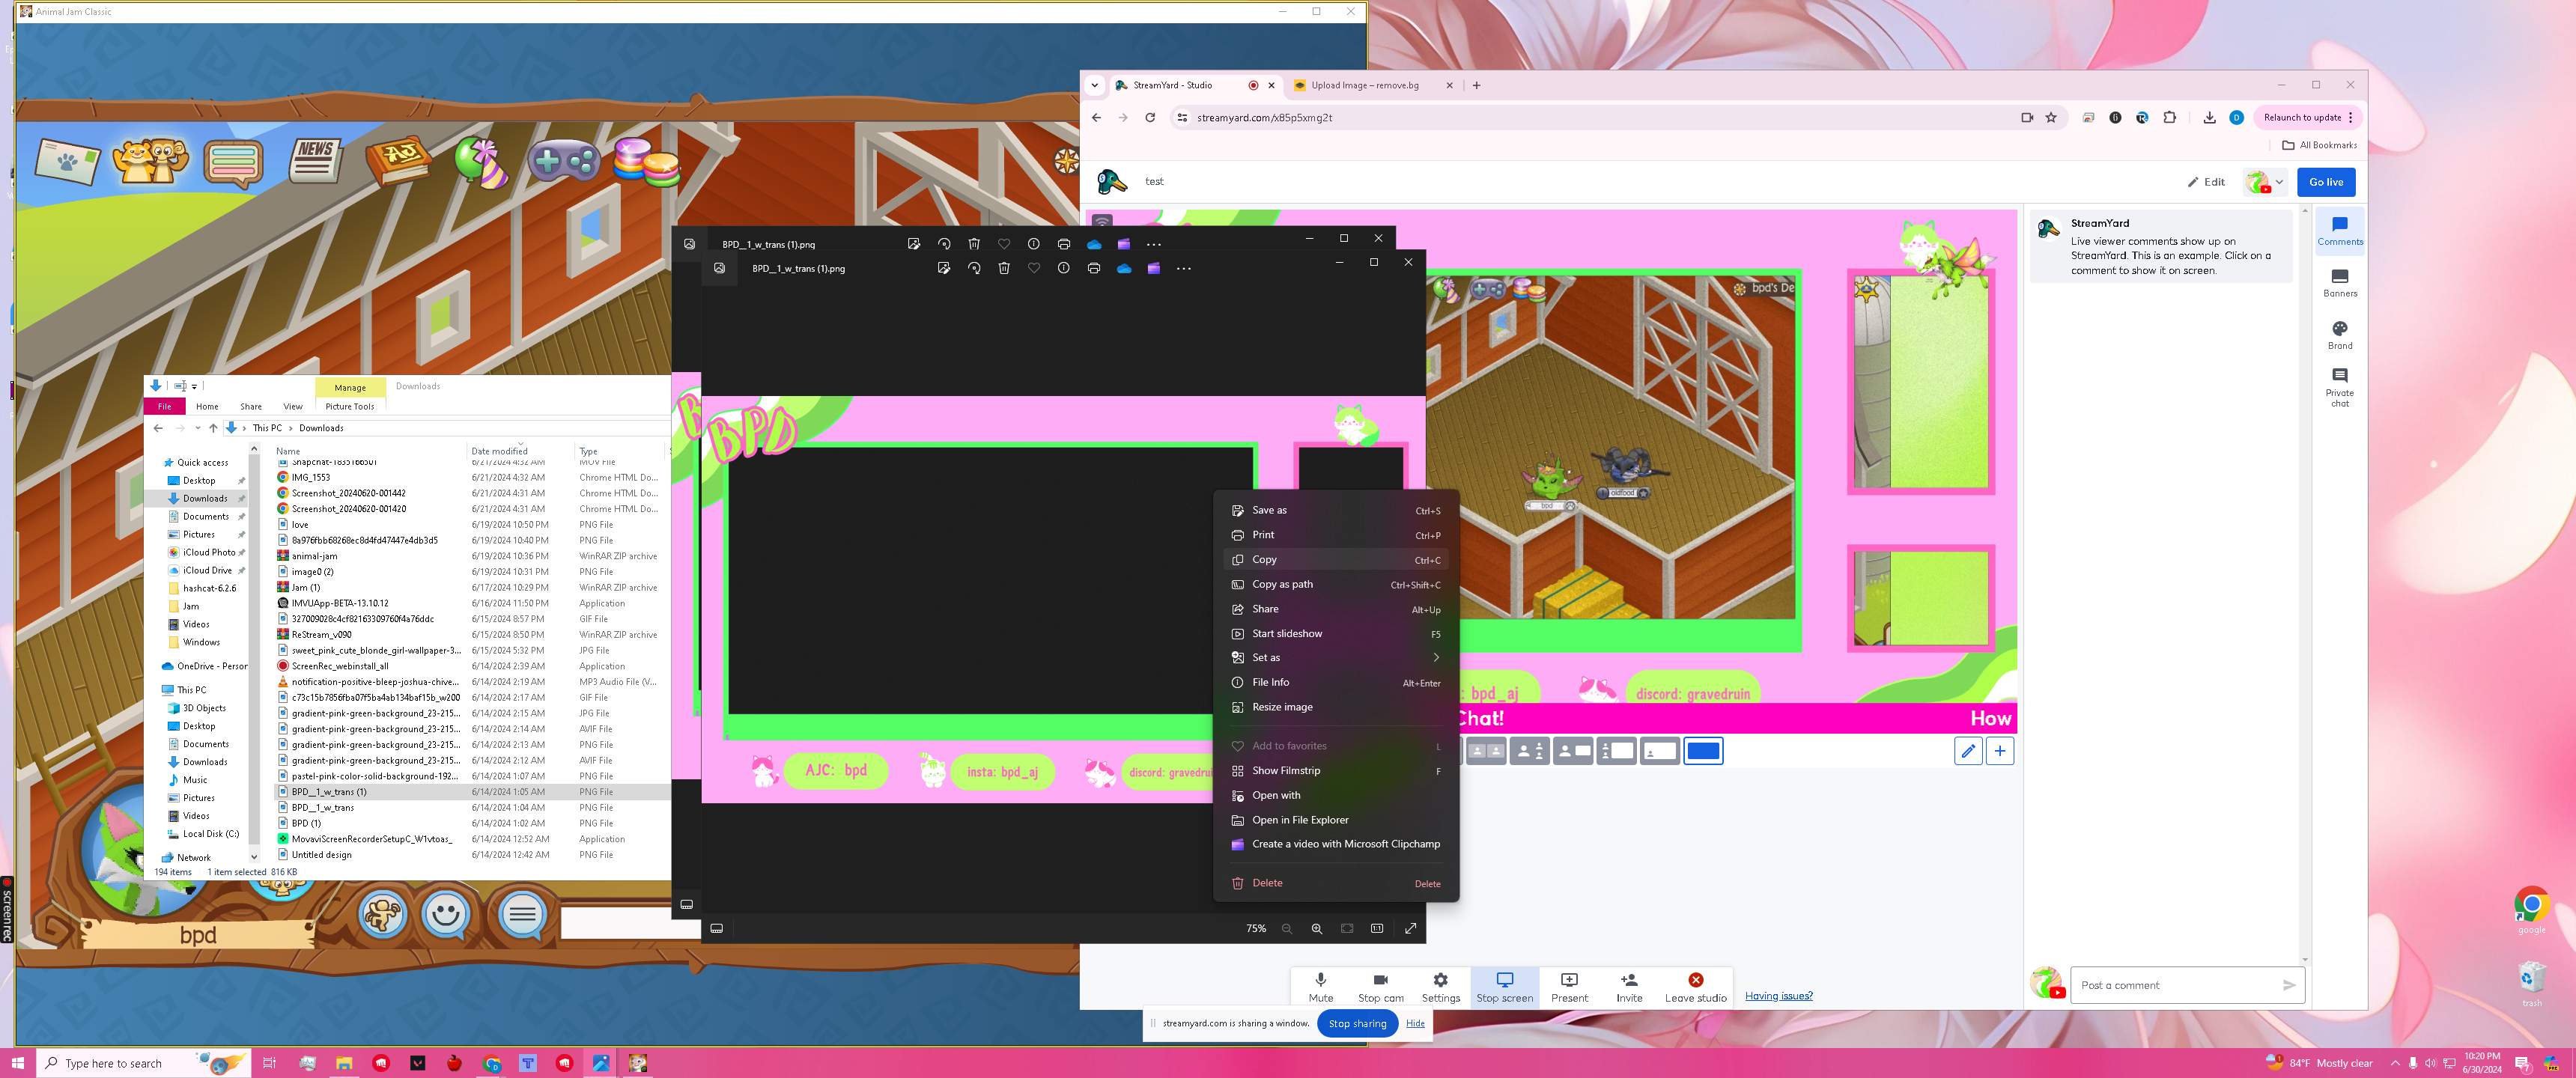This screenshot has height=1078, width=2576.
Task: Open the Animal Jam mail envelope
Action: point(68,161)
